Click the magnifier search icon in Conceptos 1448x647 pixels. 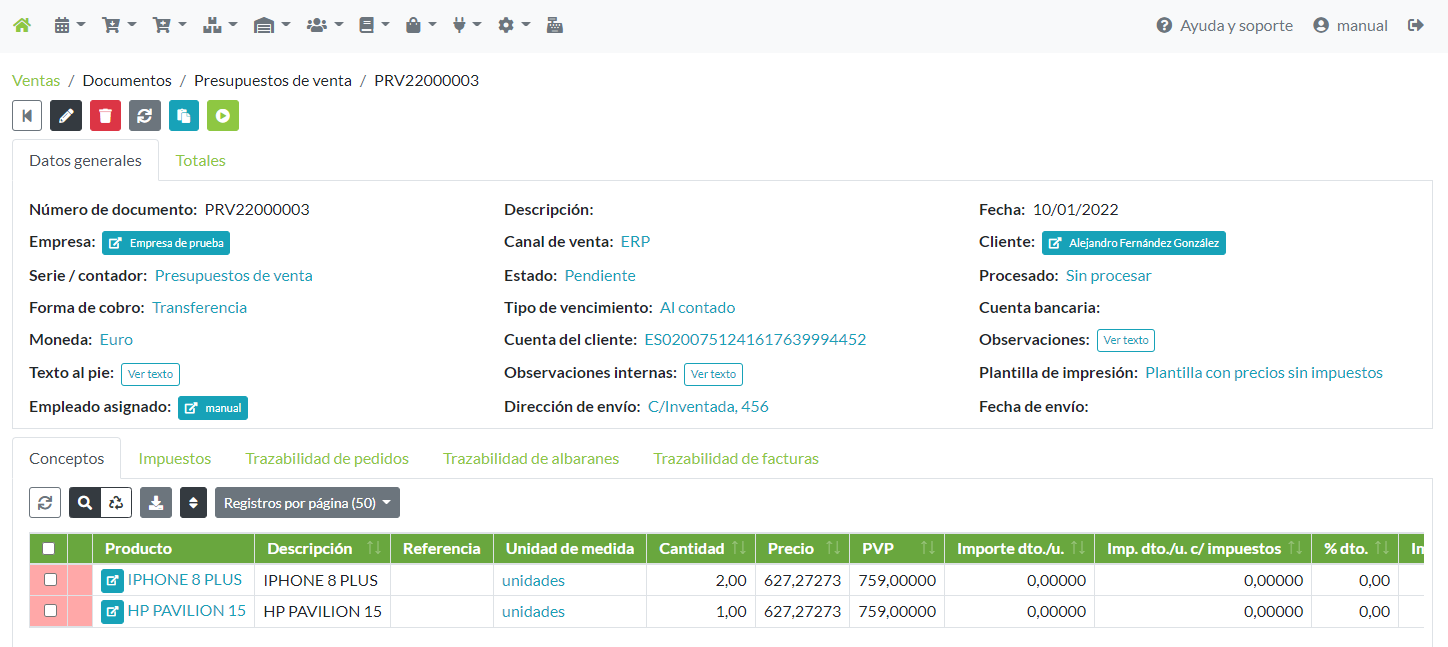pyautogui.click(x=85, y=503)
